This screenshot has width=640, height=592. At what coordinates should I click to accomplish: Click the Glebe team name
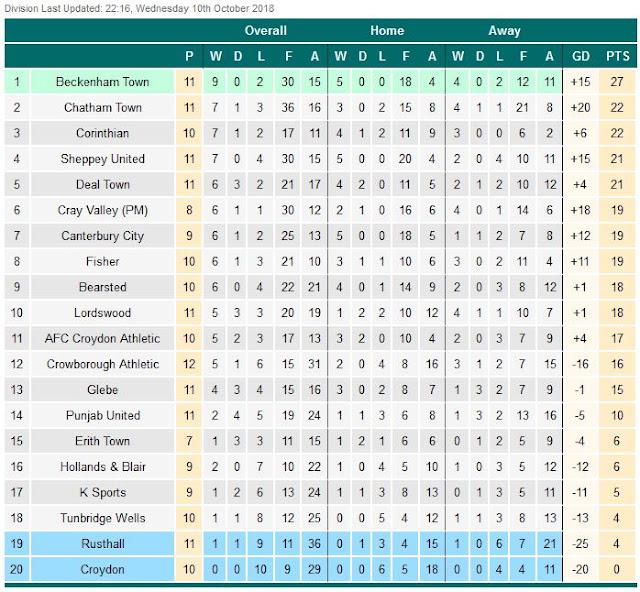pyautogui.click(x=102, y=390)
